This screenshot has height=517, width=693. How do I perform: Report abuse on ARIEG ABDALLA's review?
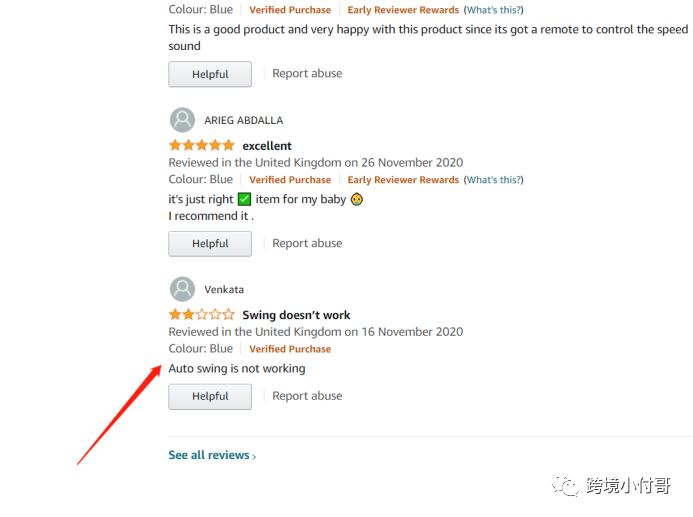(307, 243)
